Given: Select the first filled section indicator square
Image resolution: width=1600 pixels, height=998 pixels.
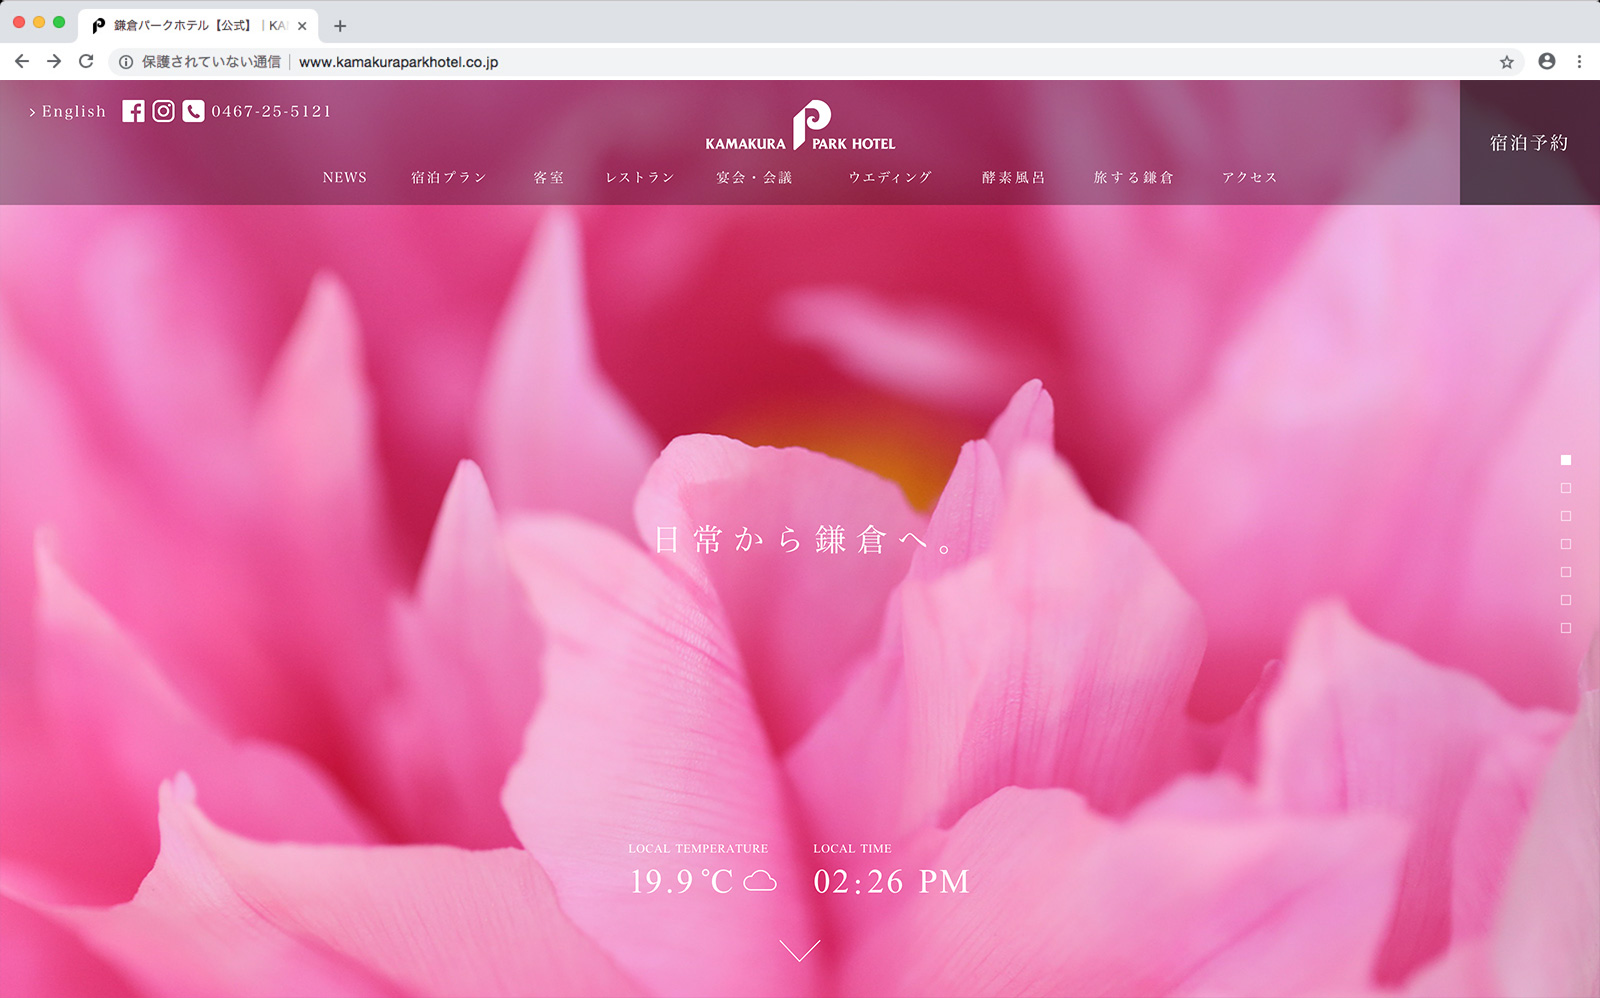Looking at the screenshot, I should click(1566, 460).
